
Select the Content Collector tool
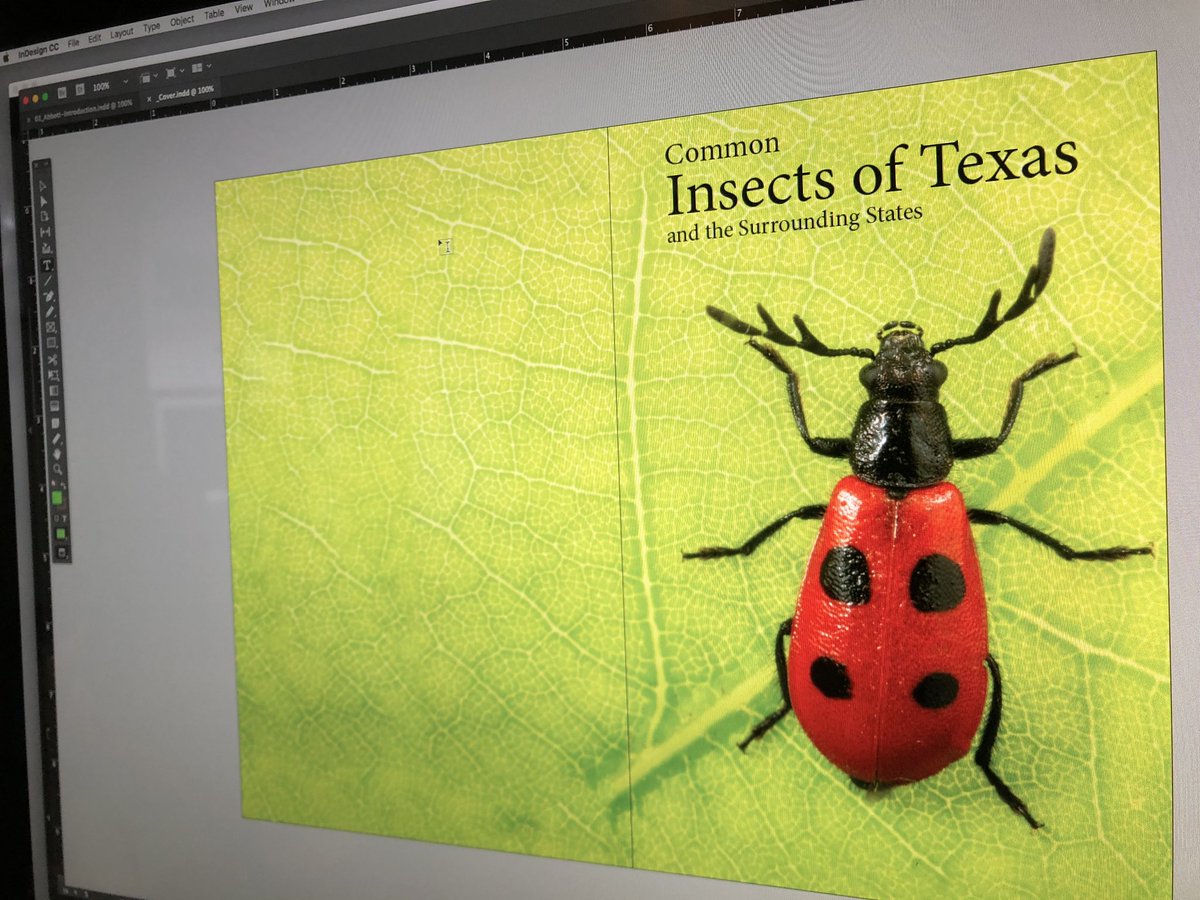click(47, 248)
